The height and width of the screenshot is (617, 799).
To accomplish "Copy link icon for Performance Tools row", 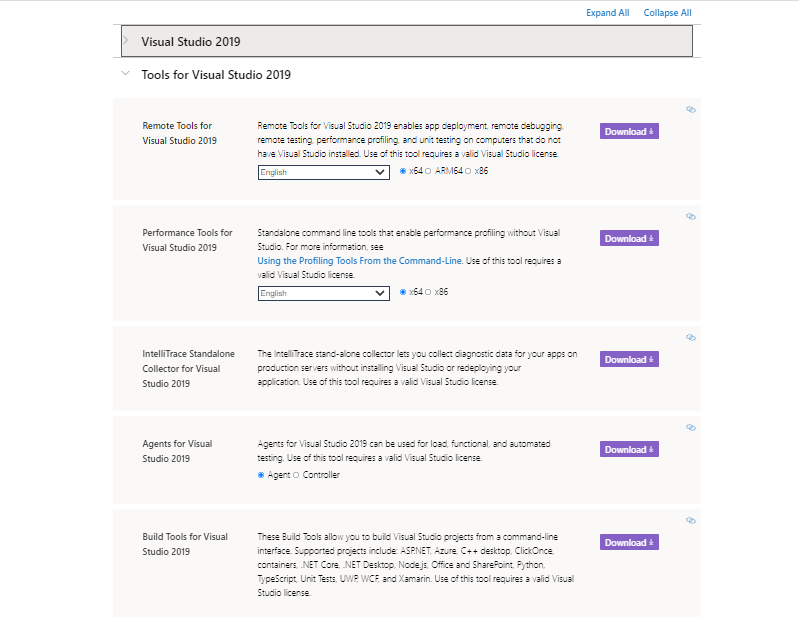I will click(x=690, y=216).
